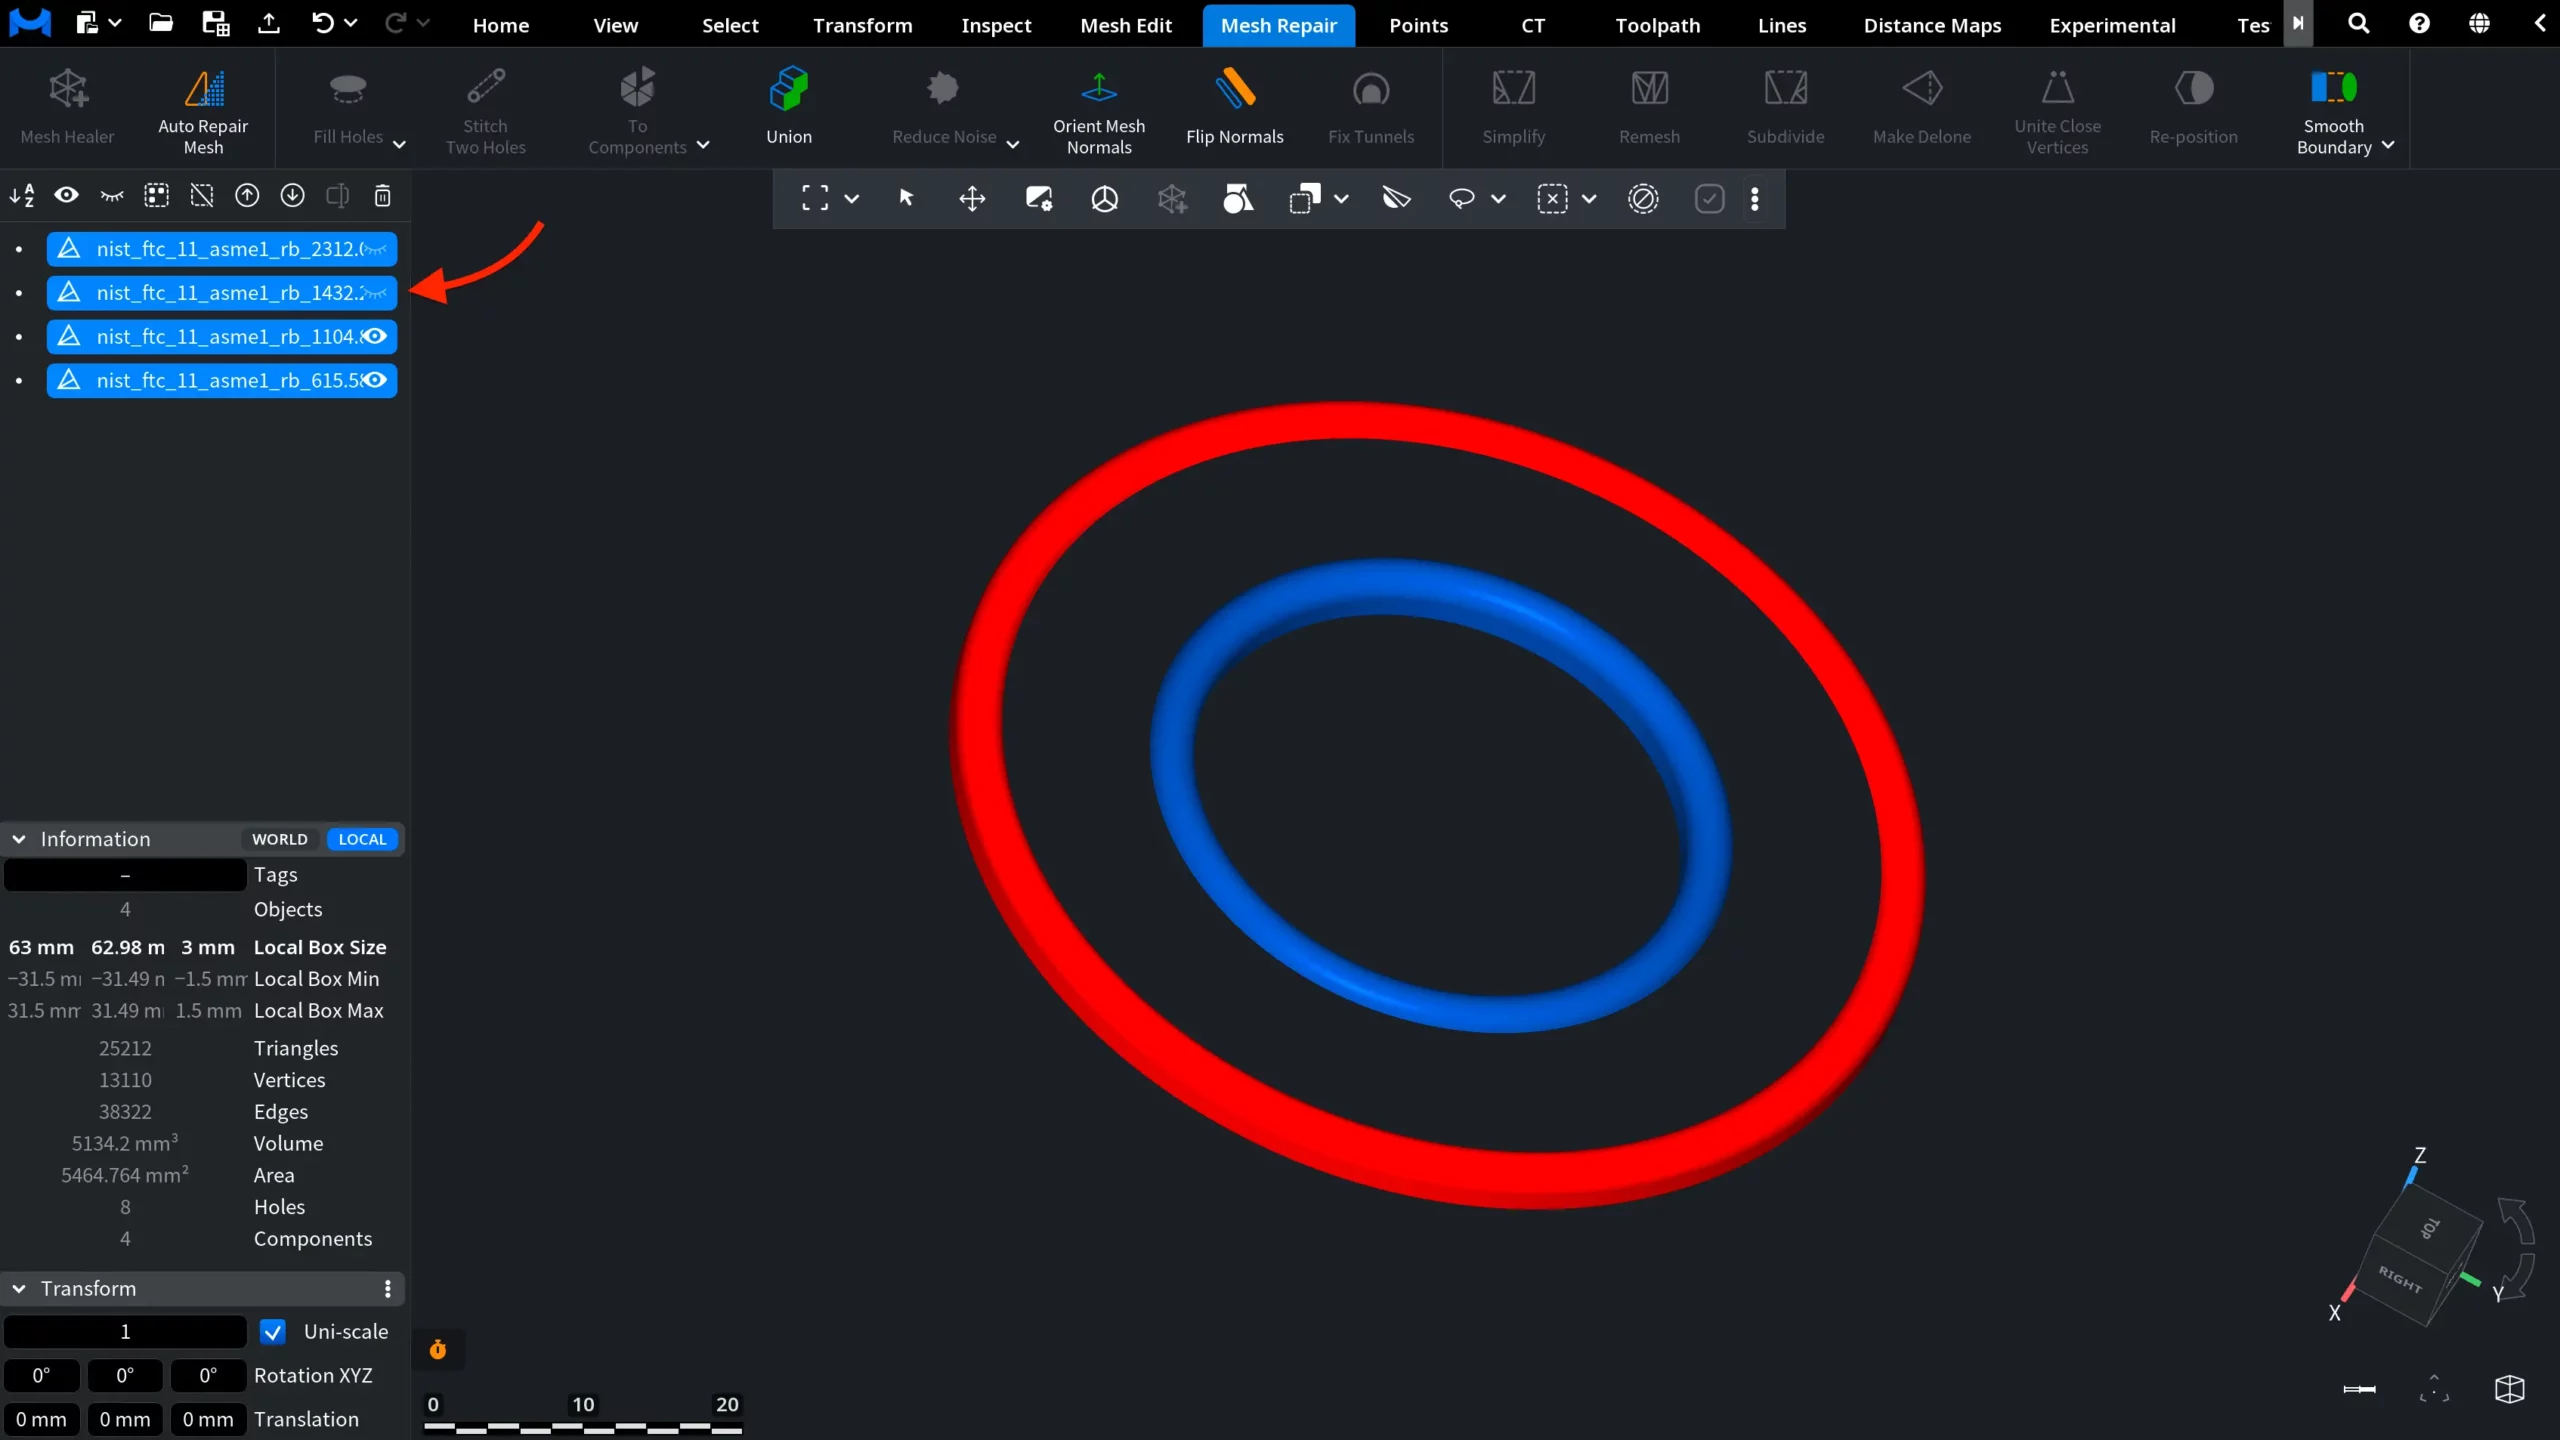Open the undo history dropdown
This screenshot has width=2560, height=1440.
350,23
